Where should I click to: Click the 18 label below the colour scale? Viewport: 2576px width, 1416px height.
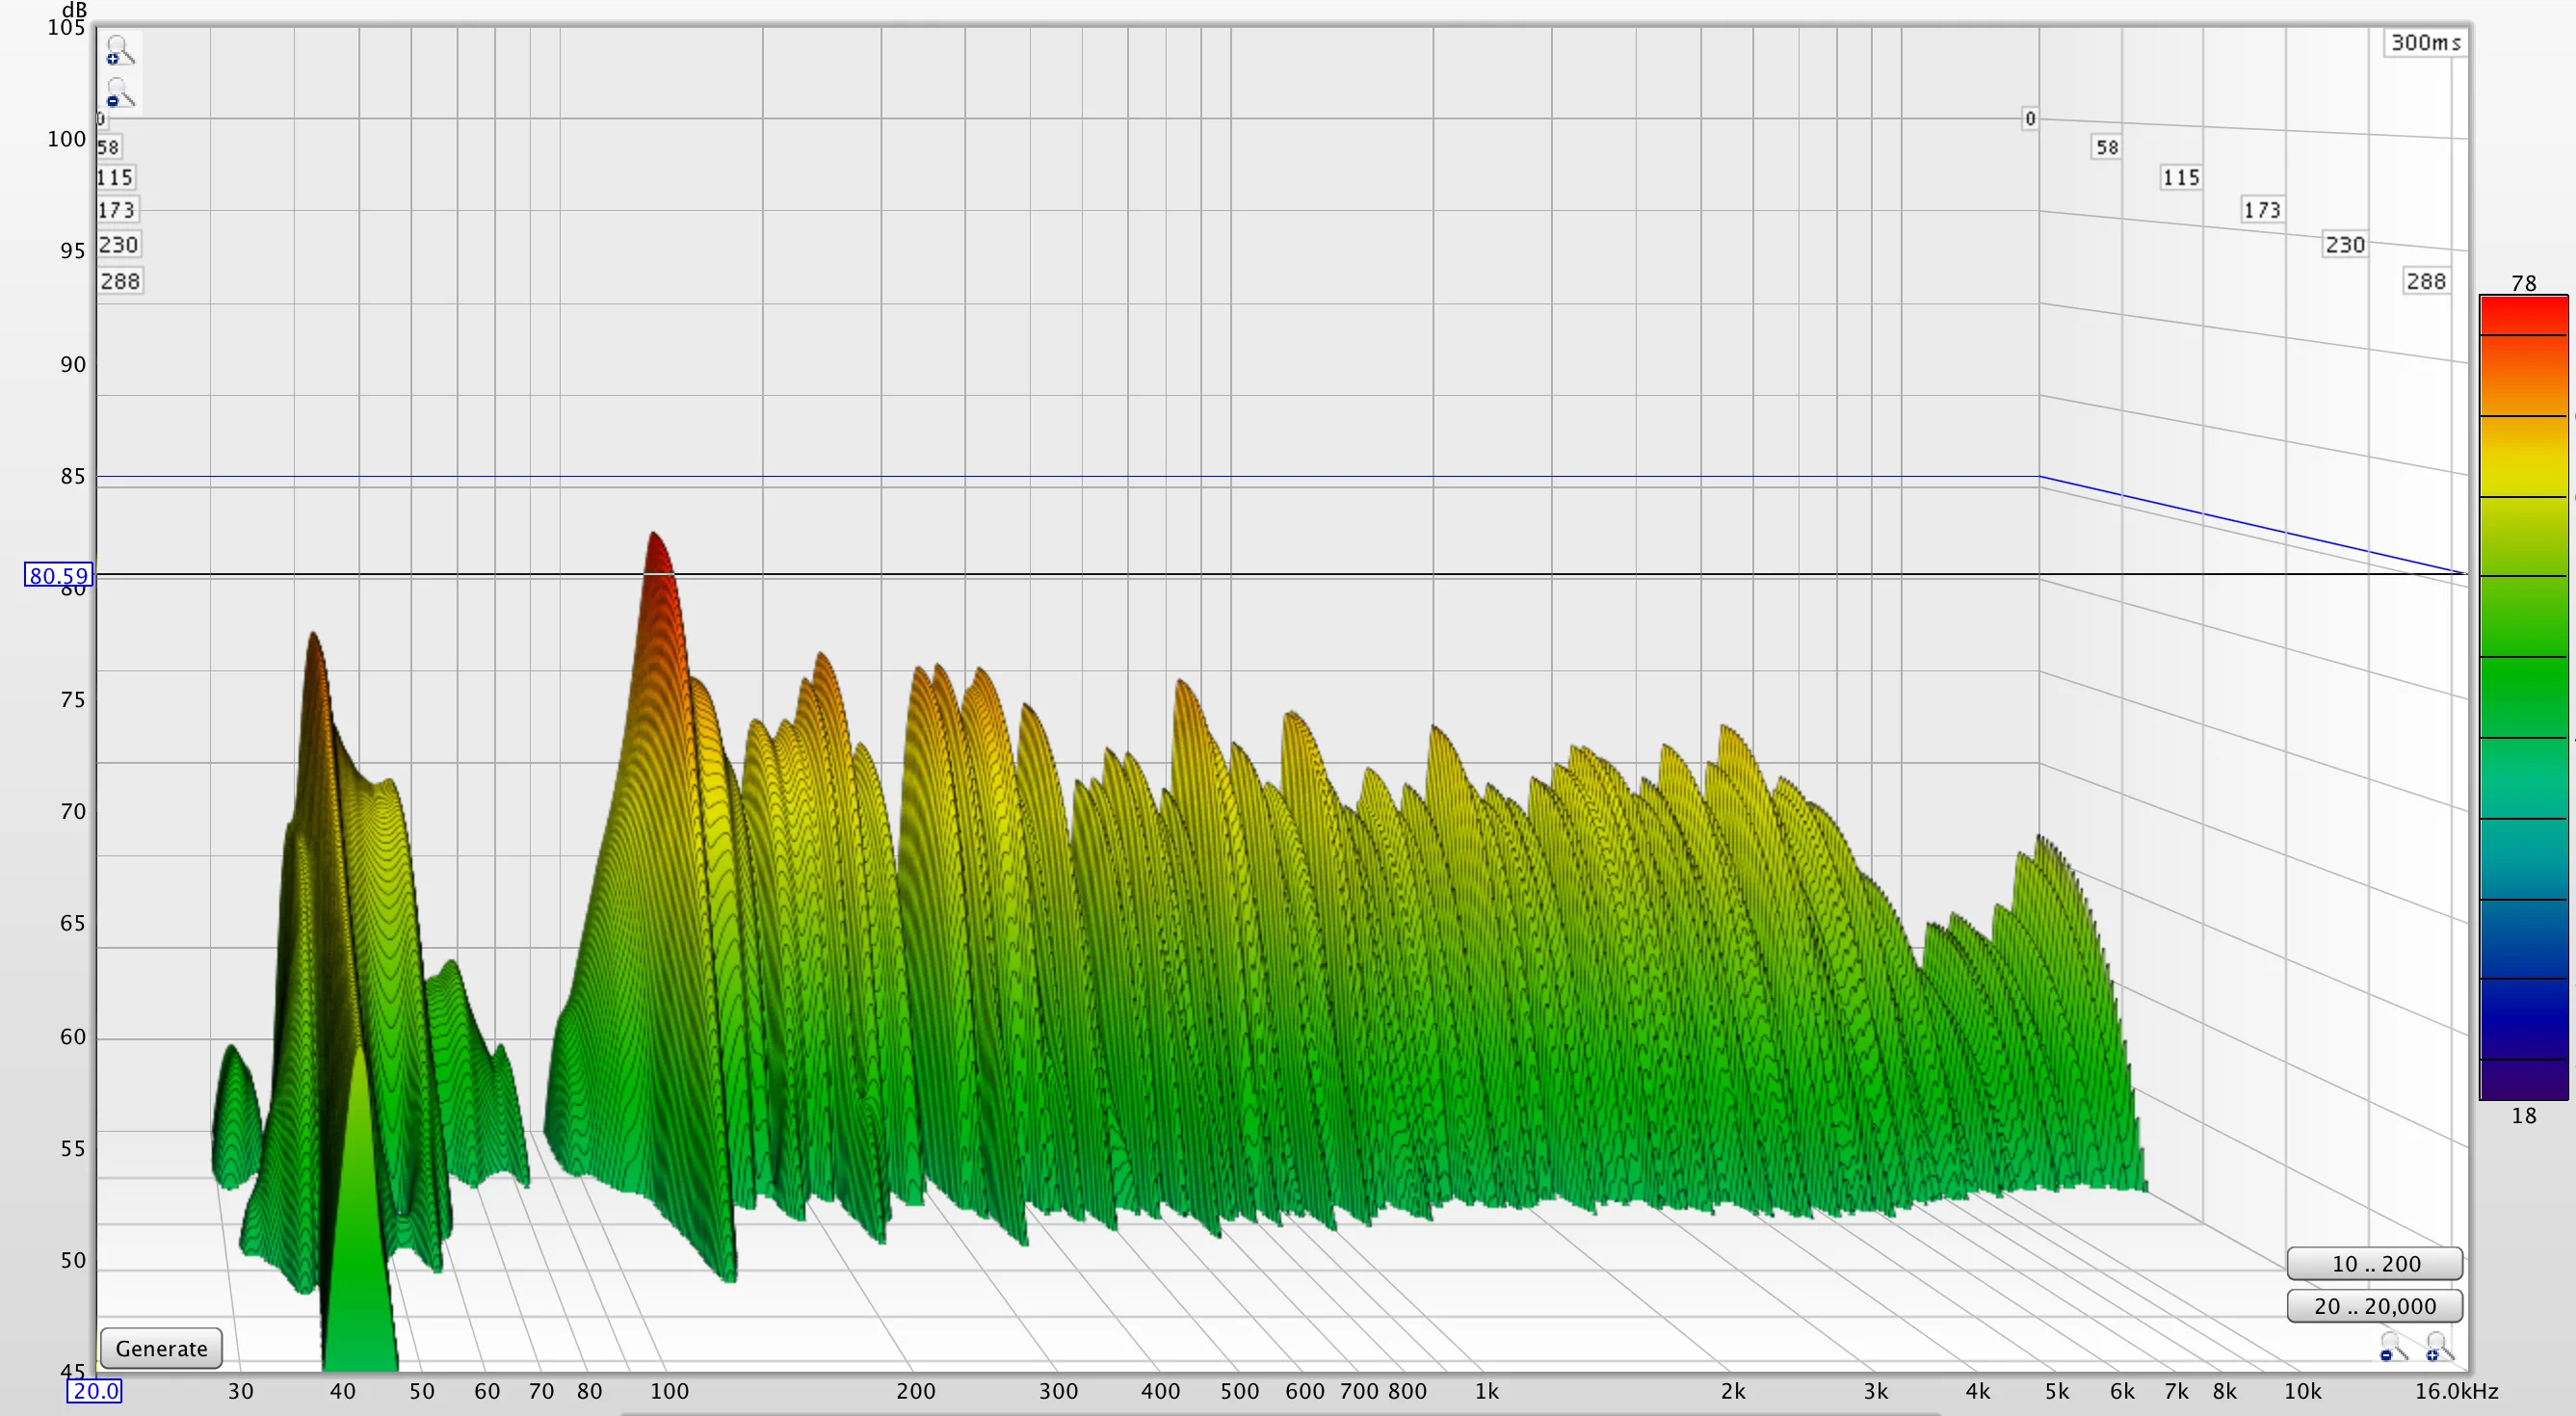(x=2523, y=1115)
